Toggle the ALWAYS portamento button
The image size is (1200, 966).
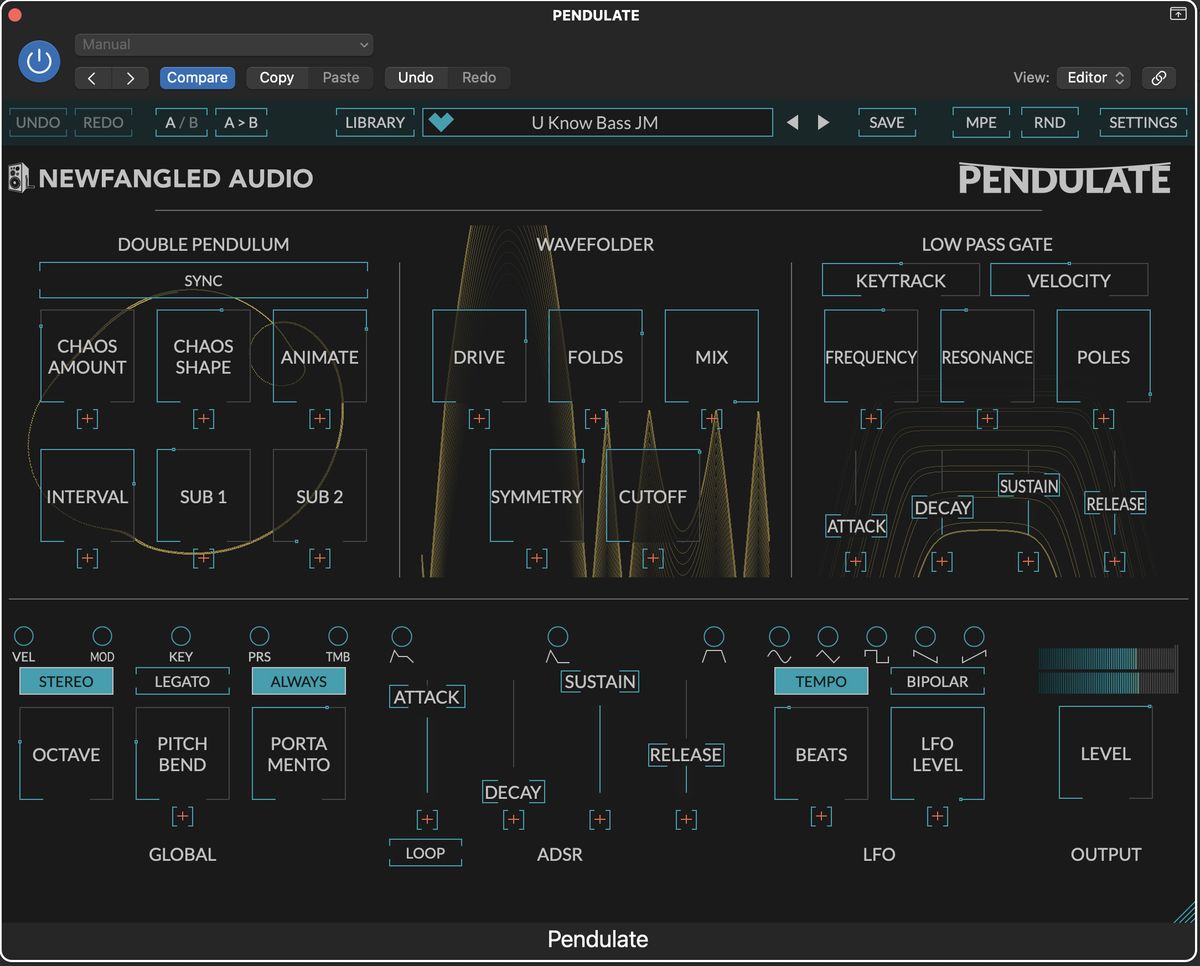[x=298, y=681]
